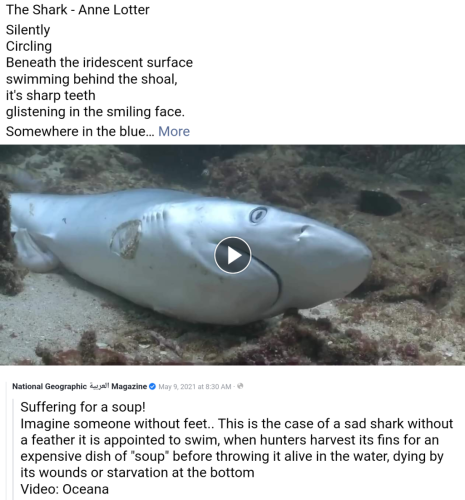The height and width of the screenshot is (500, 465).
Task: Play the shark video
Action: (232, 255)
